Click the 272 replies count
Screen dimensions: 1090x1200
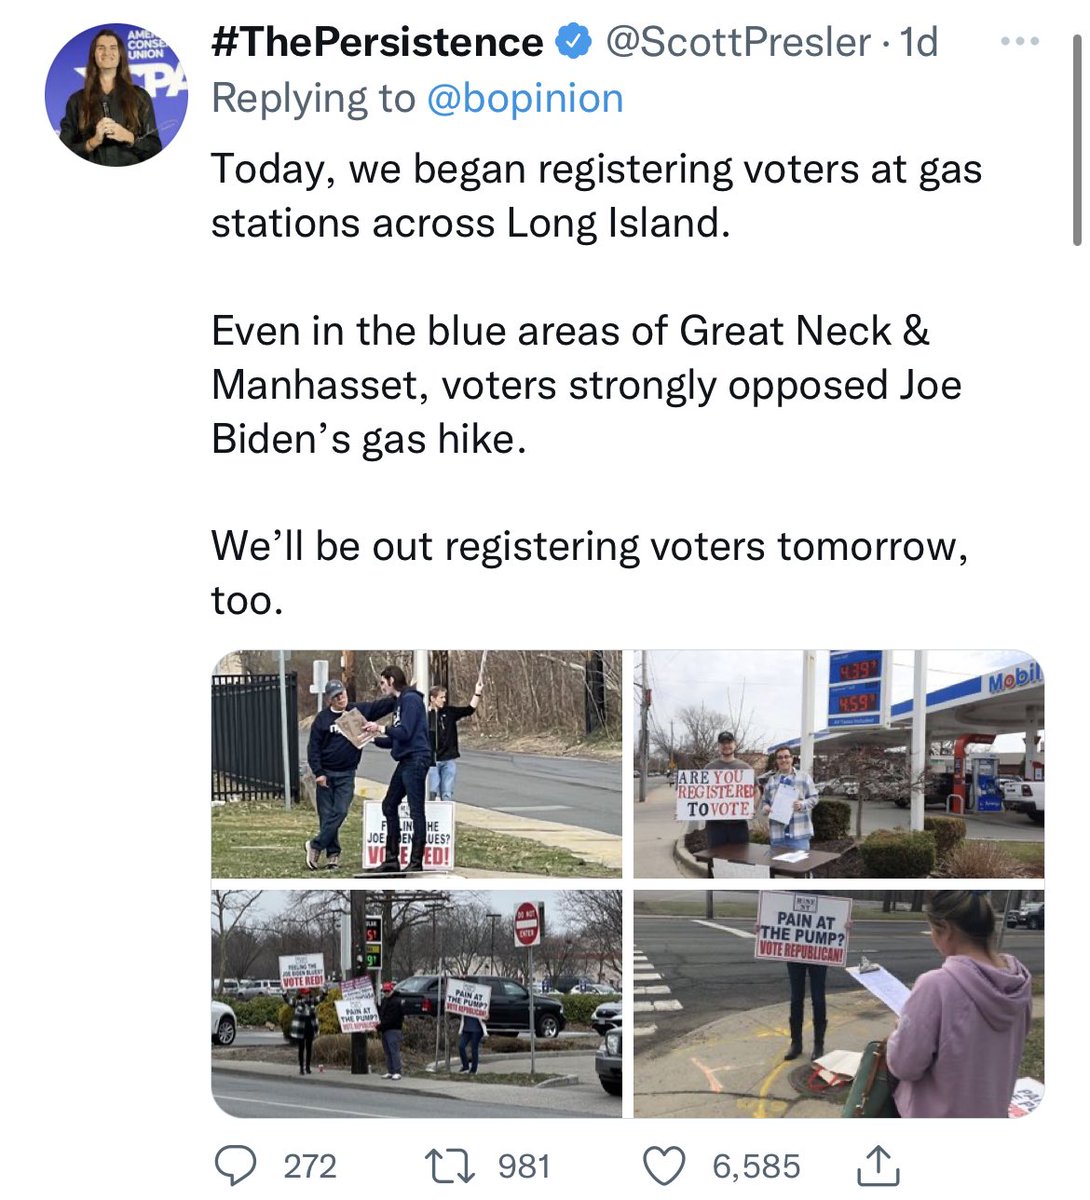tap(310, 1166)
